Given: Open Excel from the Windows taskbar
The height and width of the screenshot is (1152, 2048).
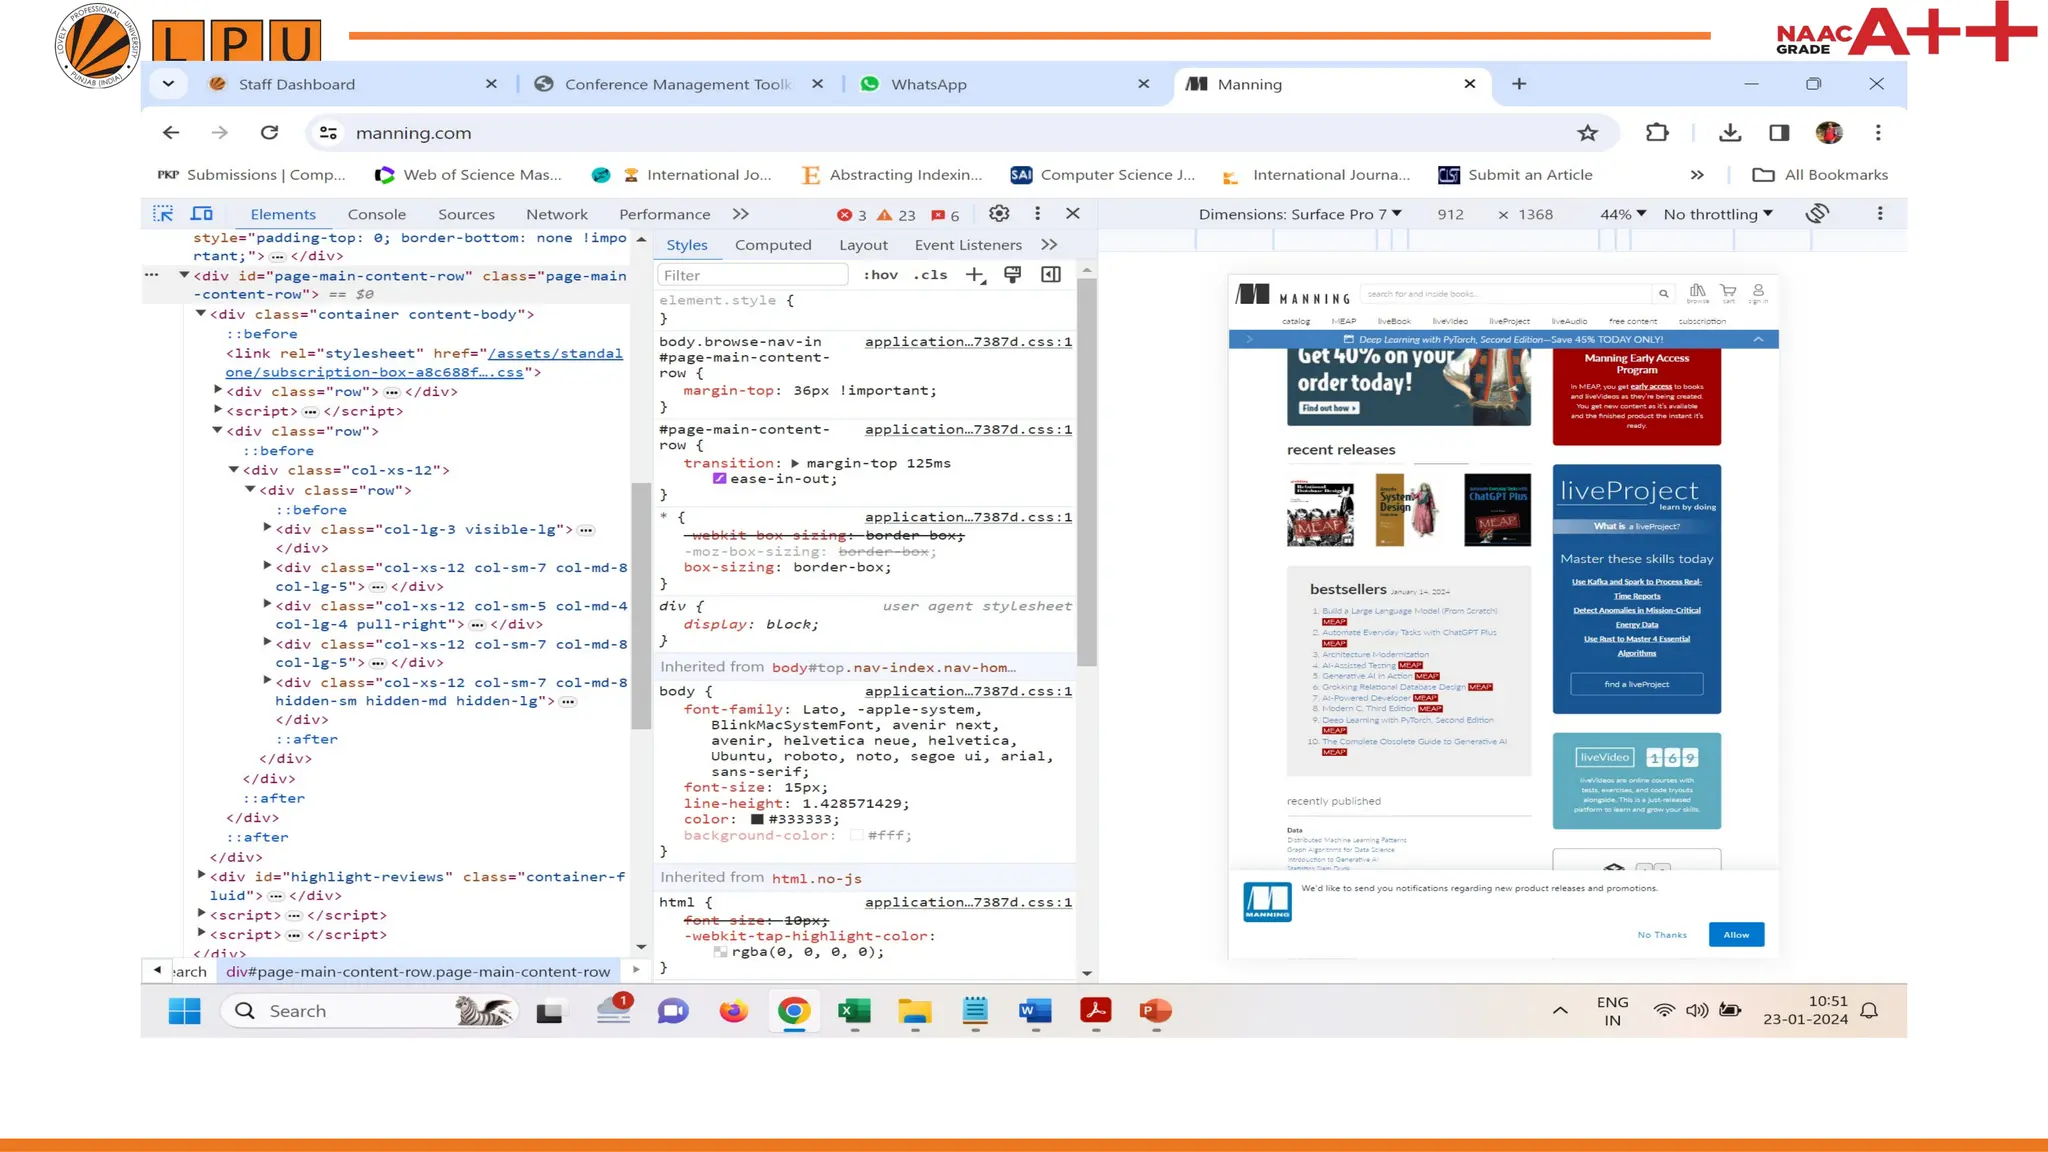Looking at the screenshot, I should click(x=854, y=1011).
